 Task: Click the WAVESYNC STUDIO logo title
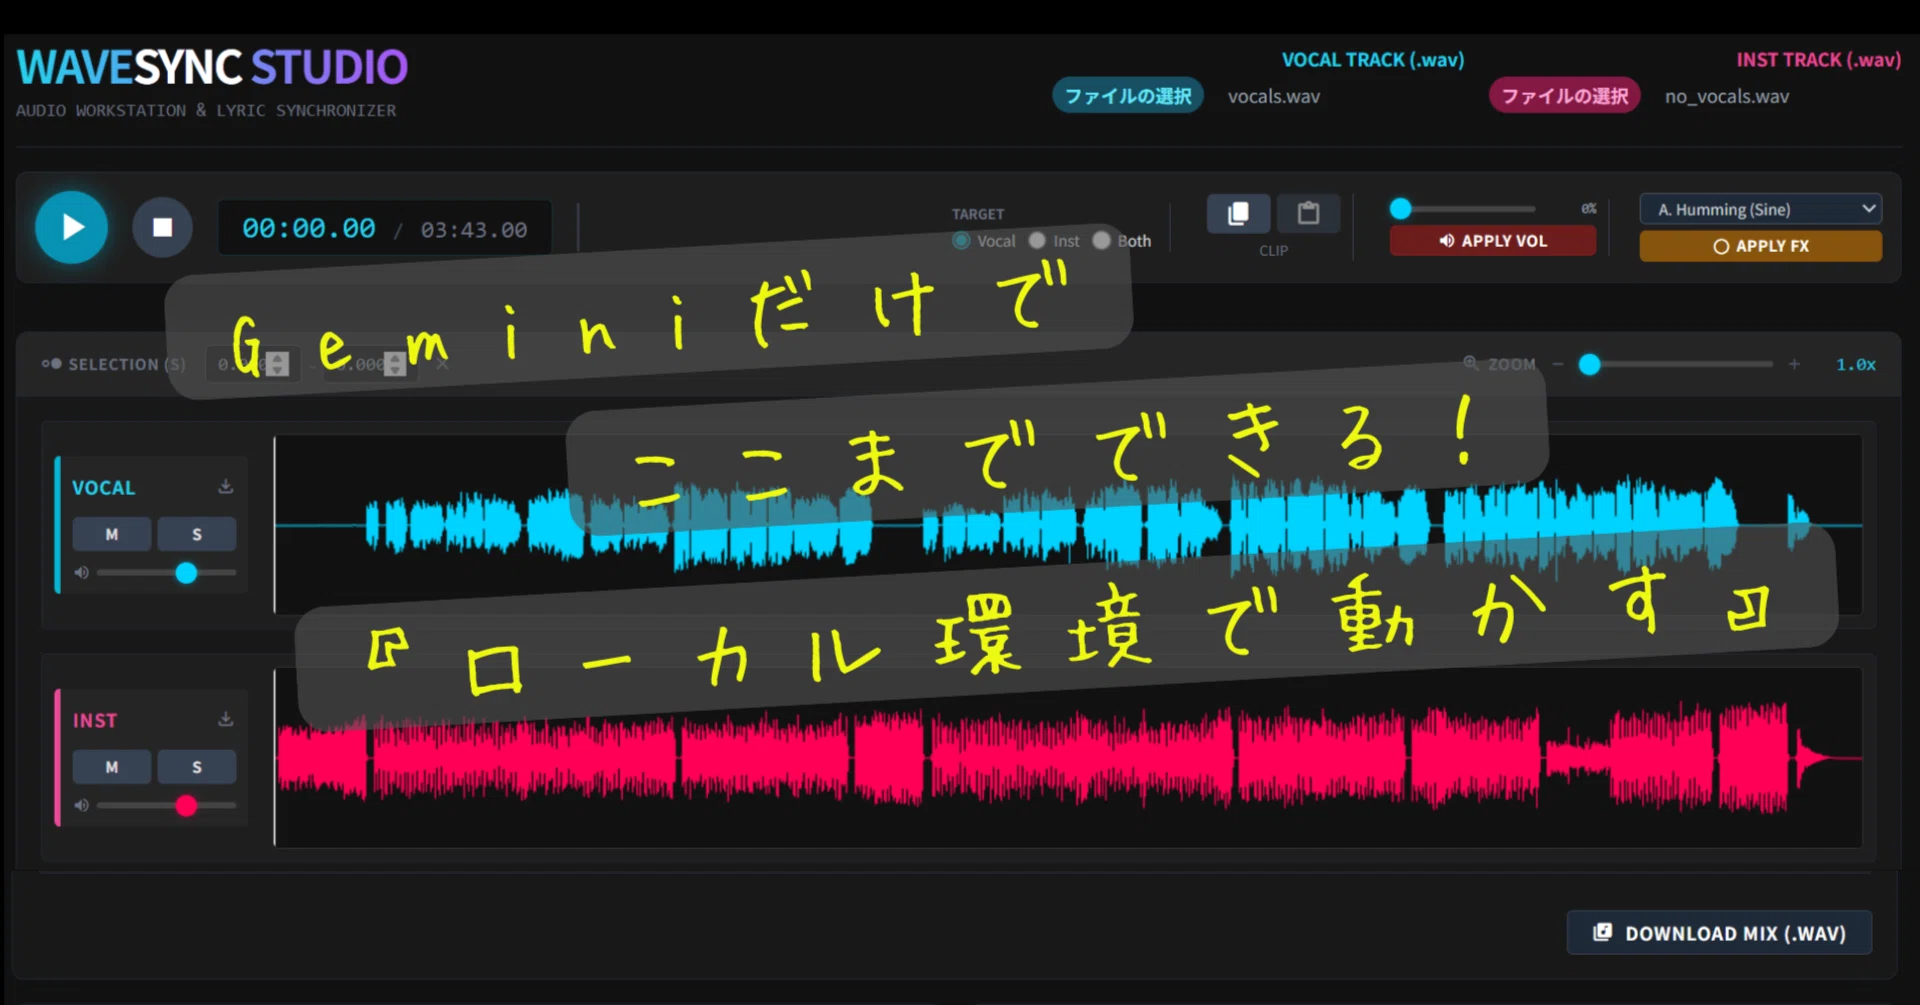pos(212,68)
